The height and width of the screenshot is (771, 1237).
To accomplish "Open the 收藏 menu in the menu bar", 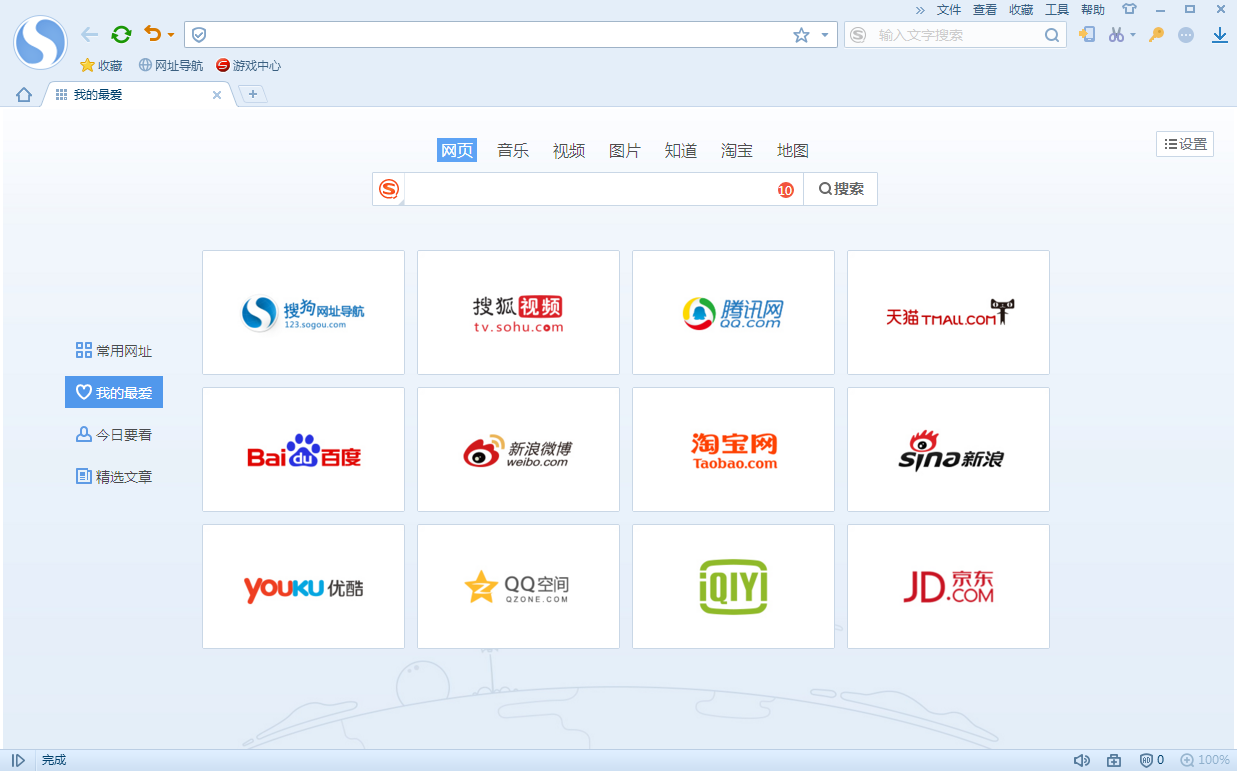I will point(1021,10).
